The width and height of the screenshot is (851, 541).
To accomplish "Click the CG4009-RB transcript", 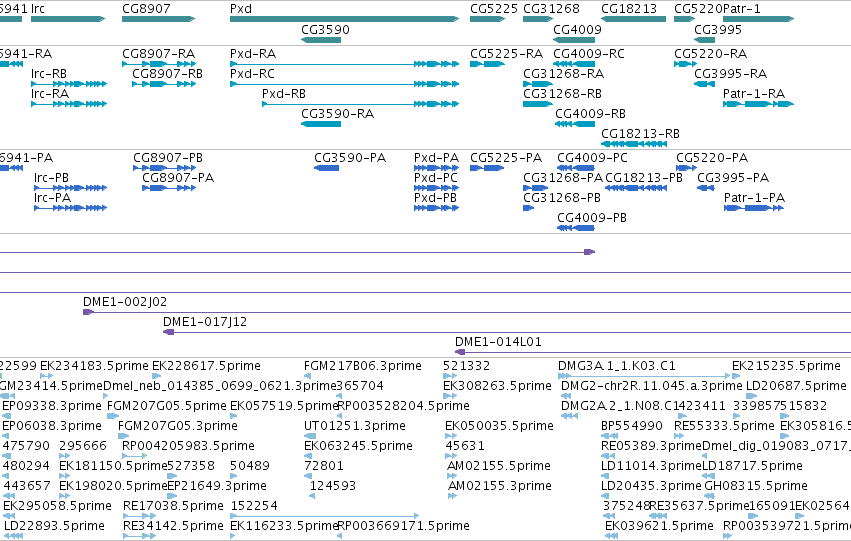I will pos(575,124).
